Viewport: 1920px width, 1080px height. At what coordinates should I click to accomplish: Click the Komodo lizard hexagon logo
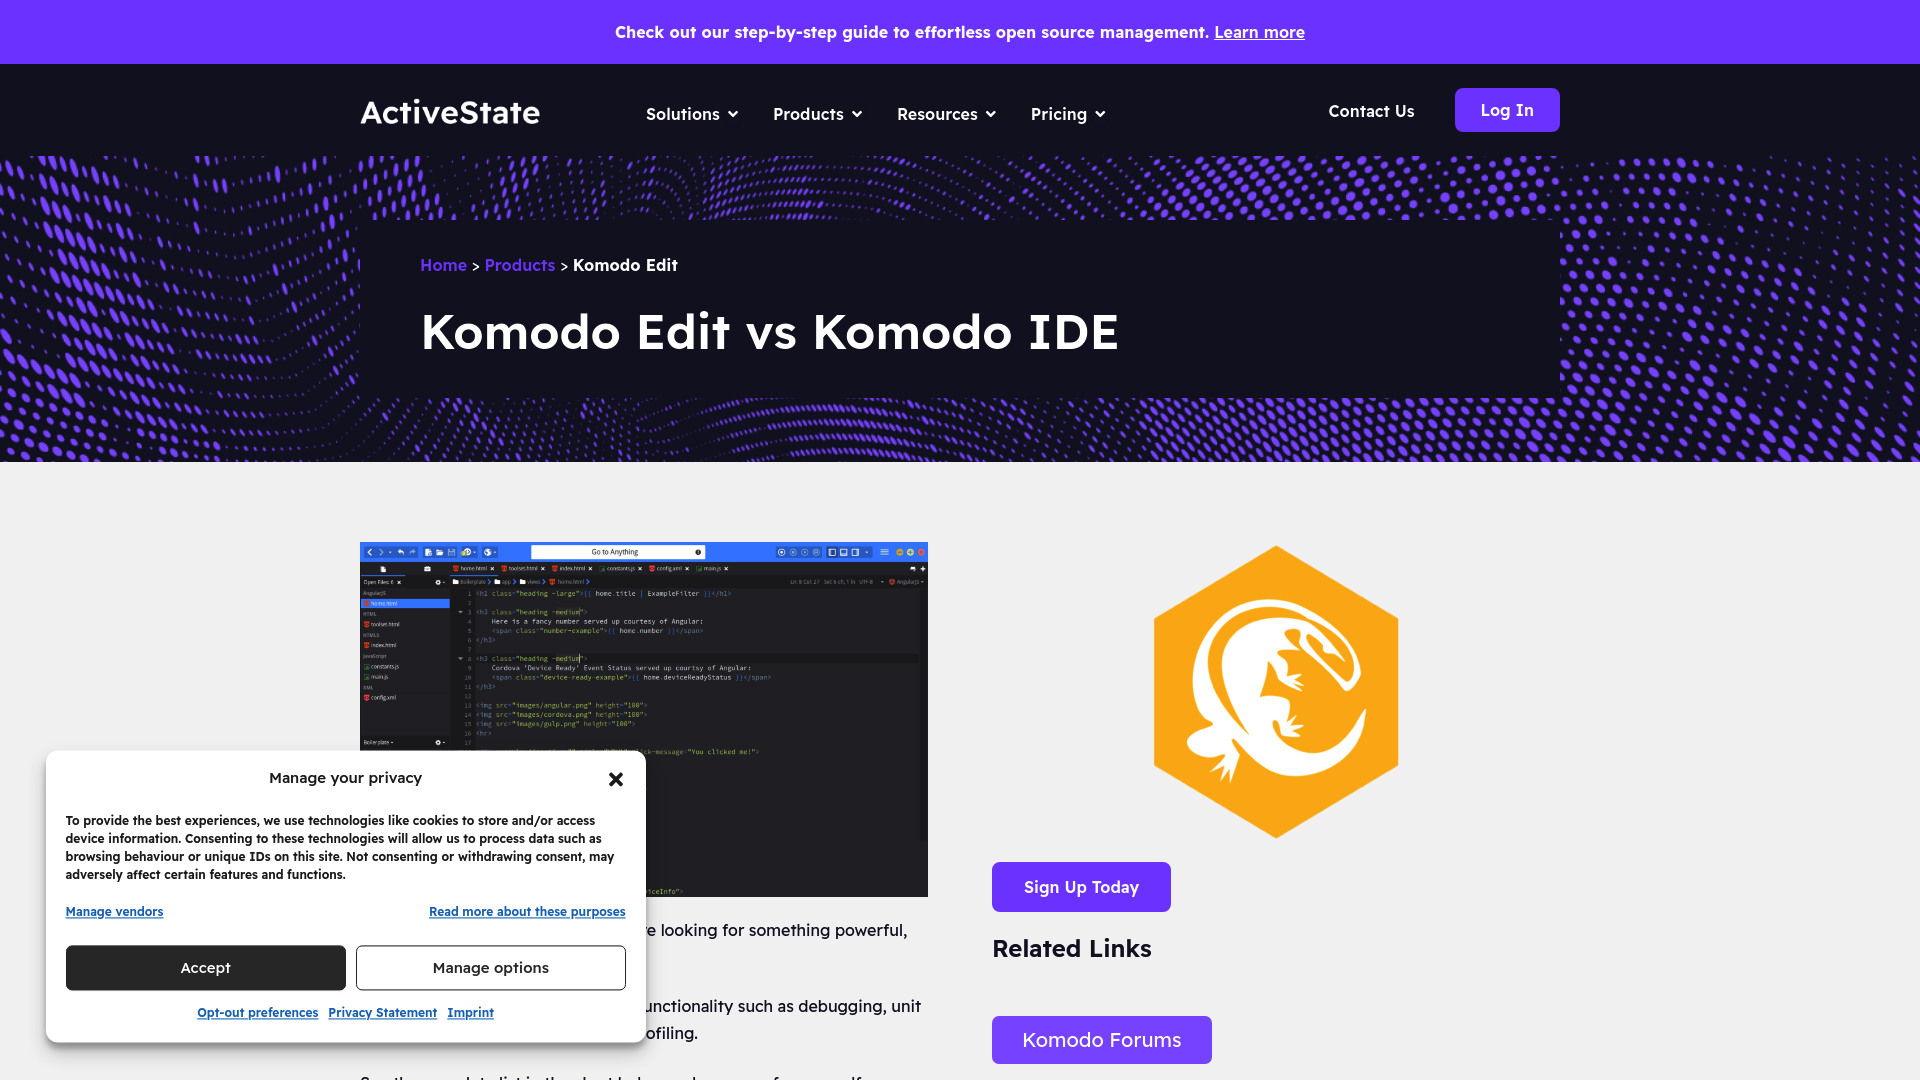click(x=1276, y=692)
